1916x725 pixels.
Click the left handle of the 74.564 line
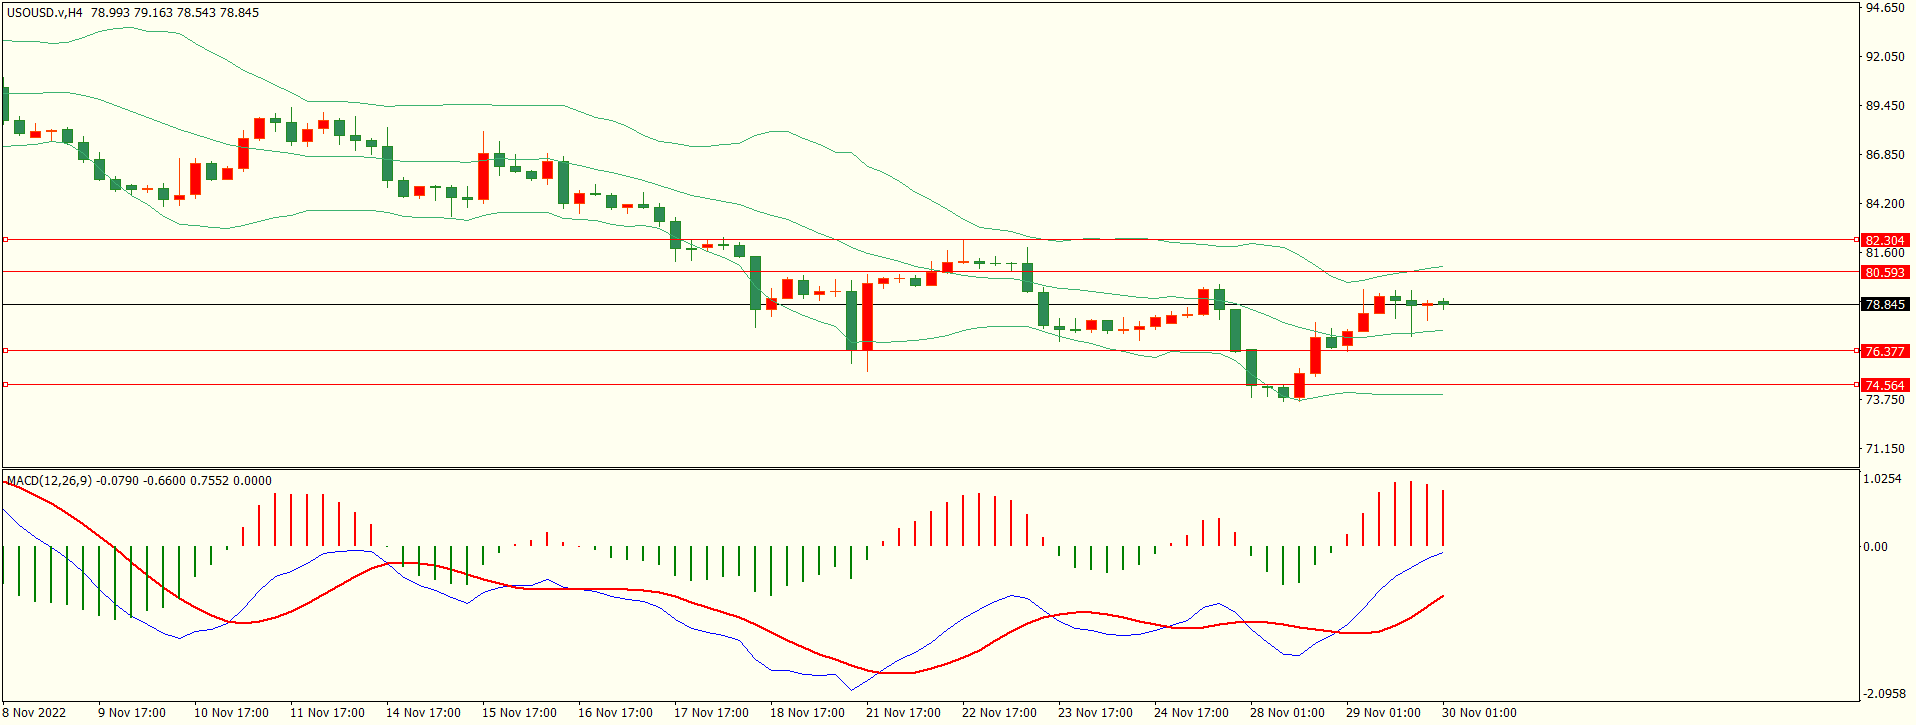tap(6, 385)
